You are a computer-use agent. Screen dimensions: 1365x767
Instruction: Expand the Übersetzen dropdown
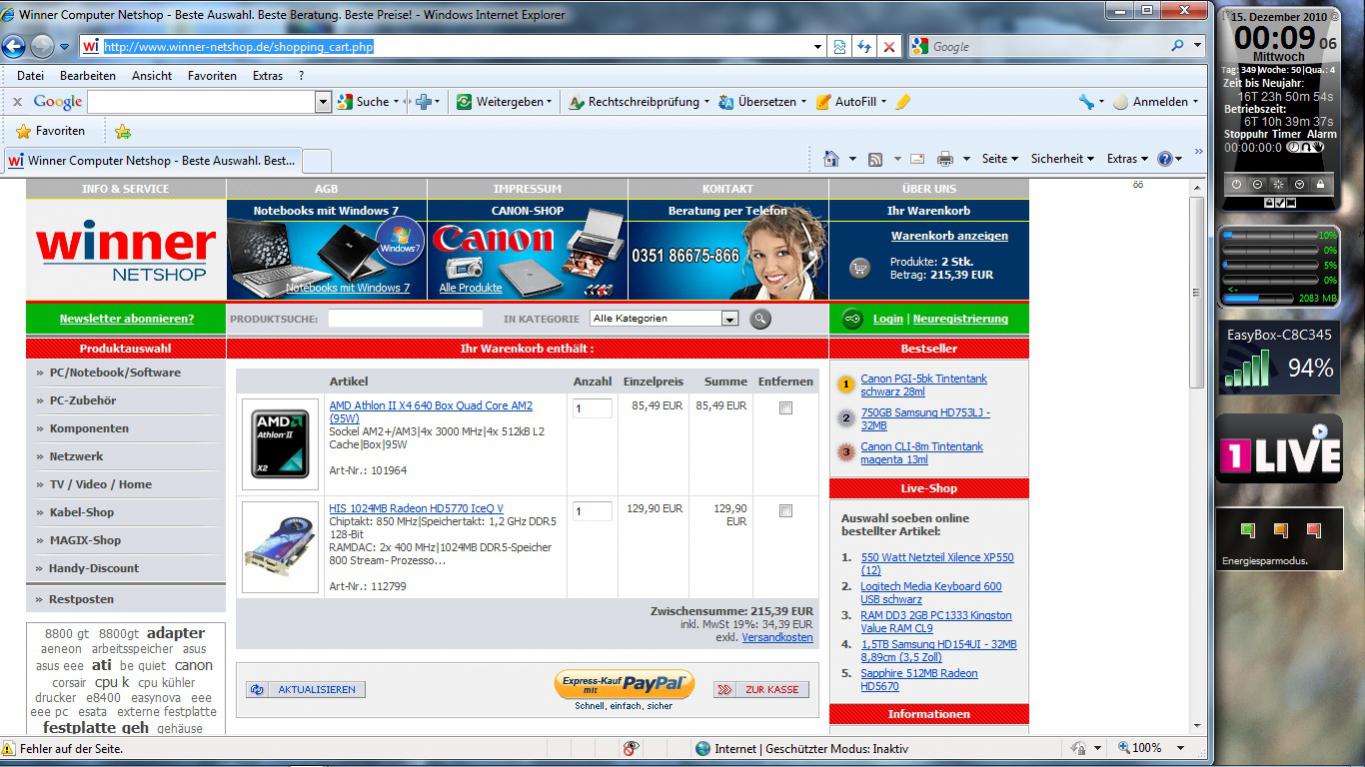pos(804,102)
